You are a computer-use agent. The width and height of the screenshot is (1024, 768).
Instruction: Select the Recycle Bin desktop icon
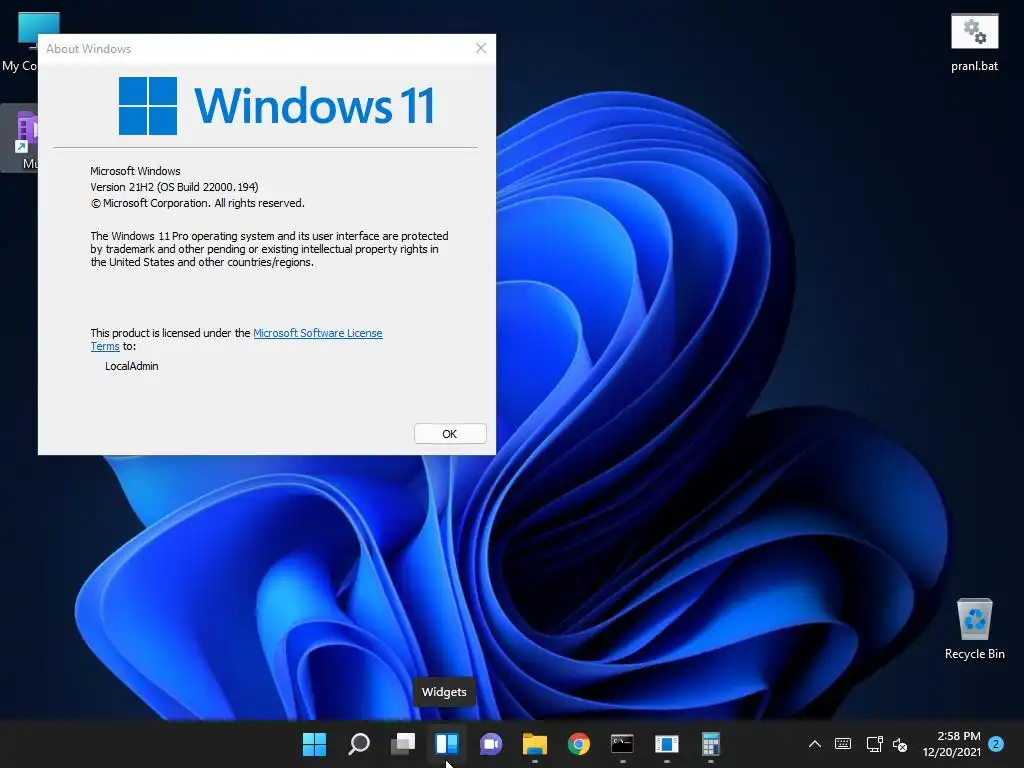point(974,629)
